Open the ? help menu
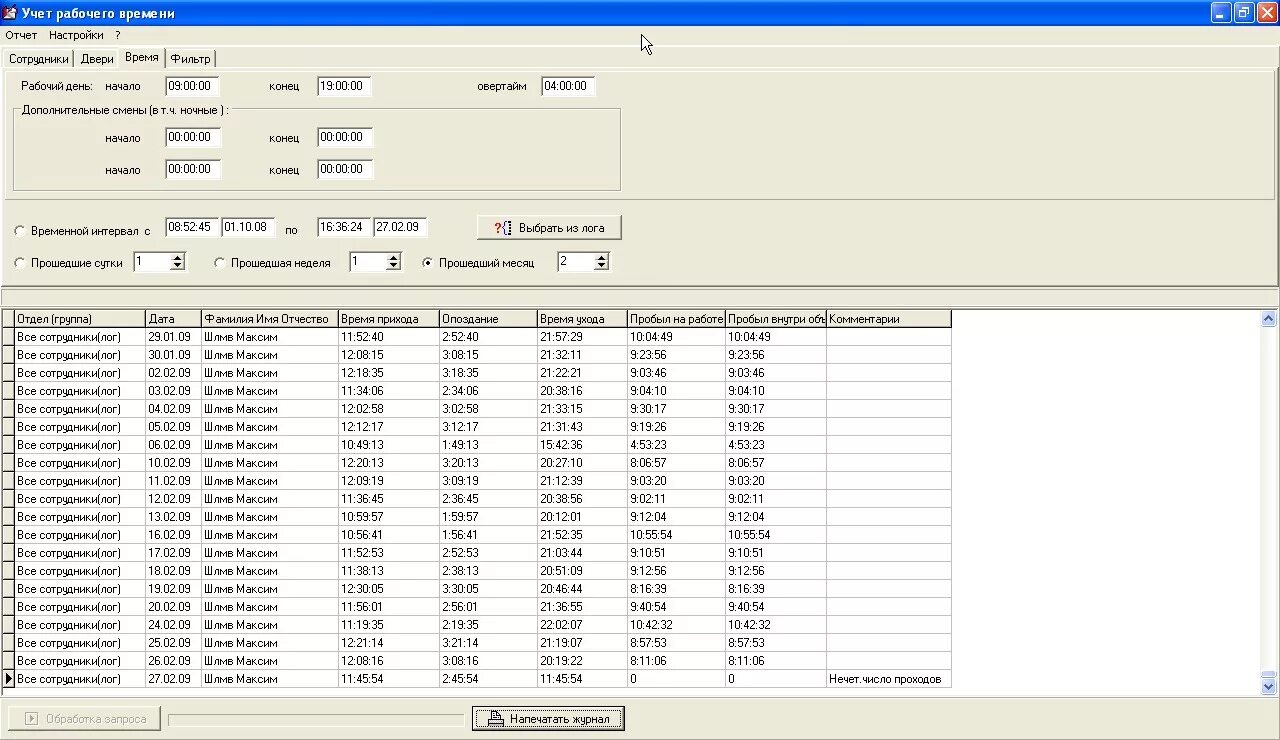The width and height of the screenshot is (1280, 740). tap(117, 35)
